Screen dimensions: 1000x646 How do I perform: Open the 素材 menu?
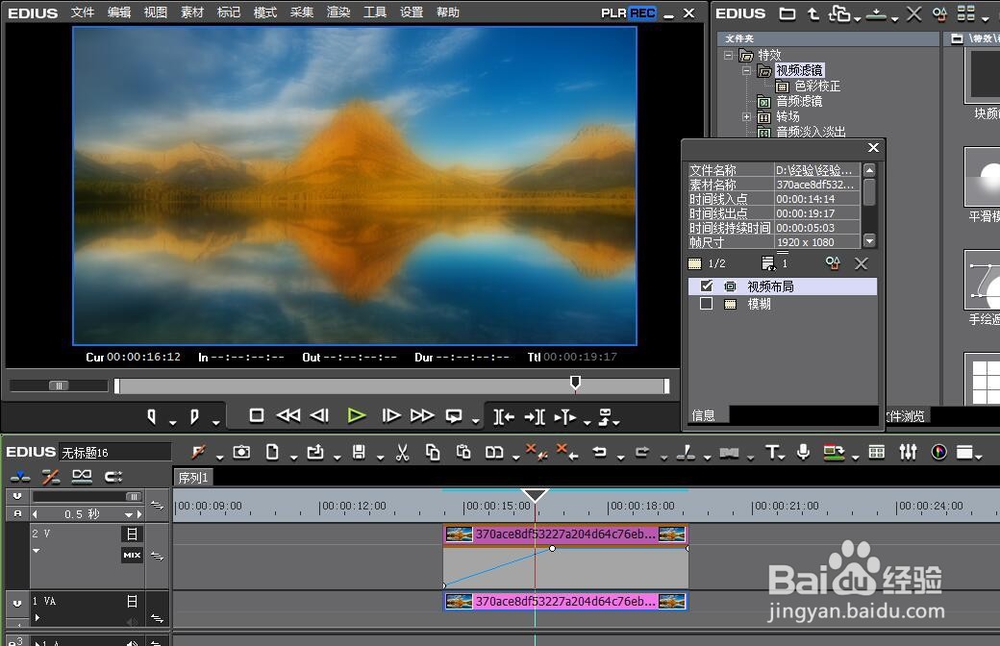(192, 12)
